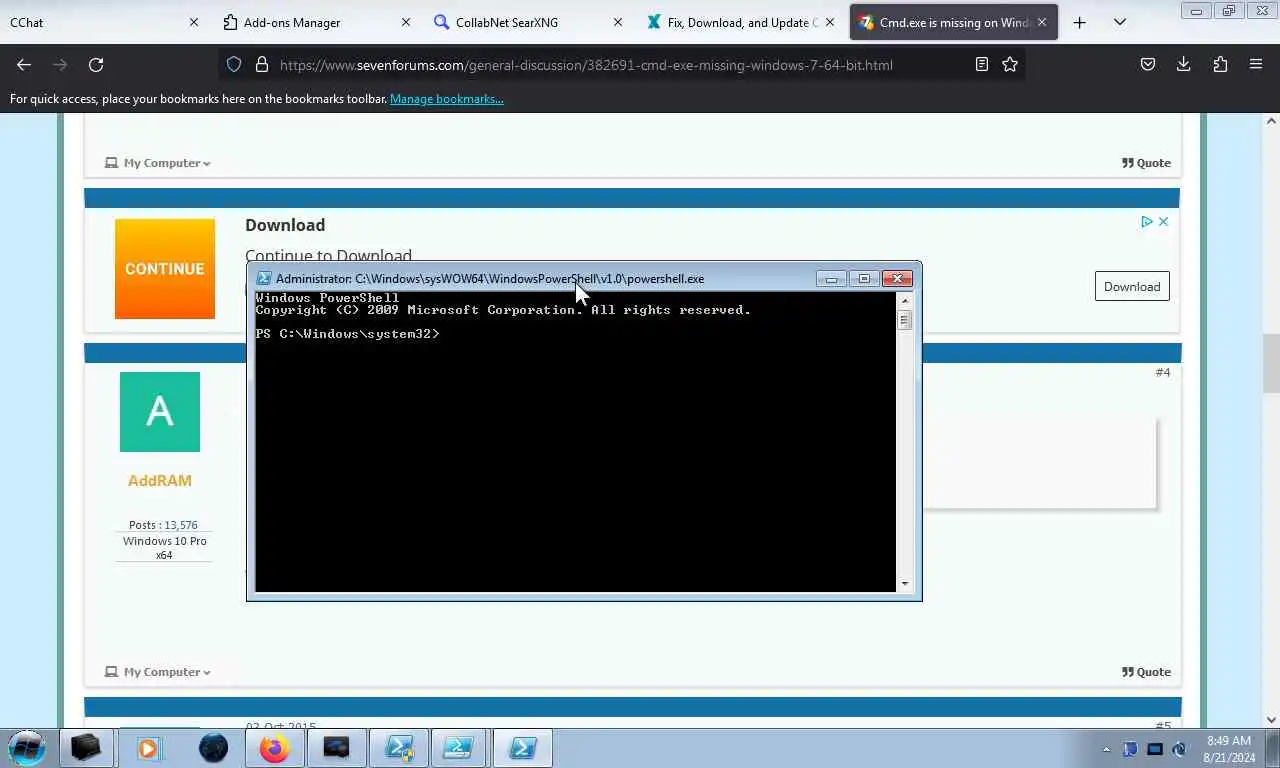The width and height of the screenshot is (1280, 768).
Task: Click the ad's Download button
Action: pos(1132,286)
